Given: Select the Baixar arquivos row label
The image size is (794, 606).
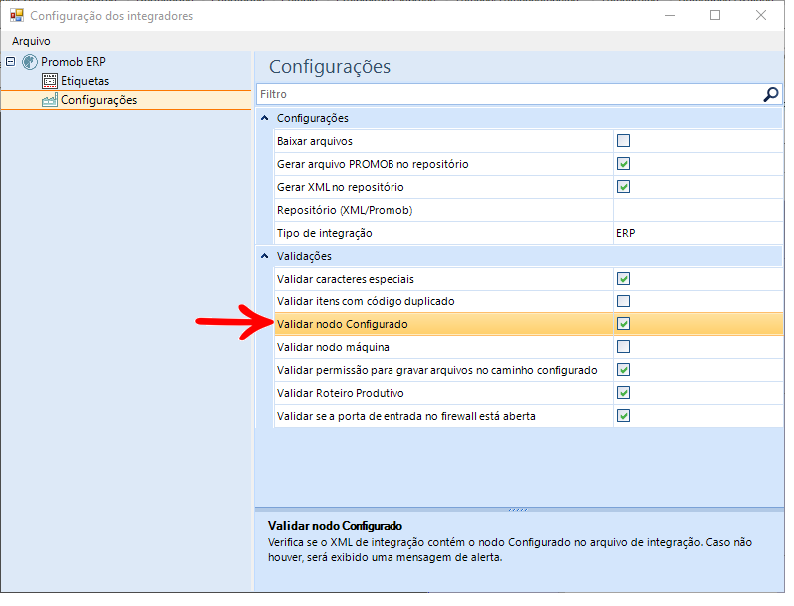Looking at the screenshot, I should point(314,141).
